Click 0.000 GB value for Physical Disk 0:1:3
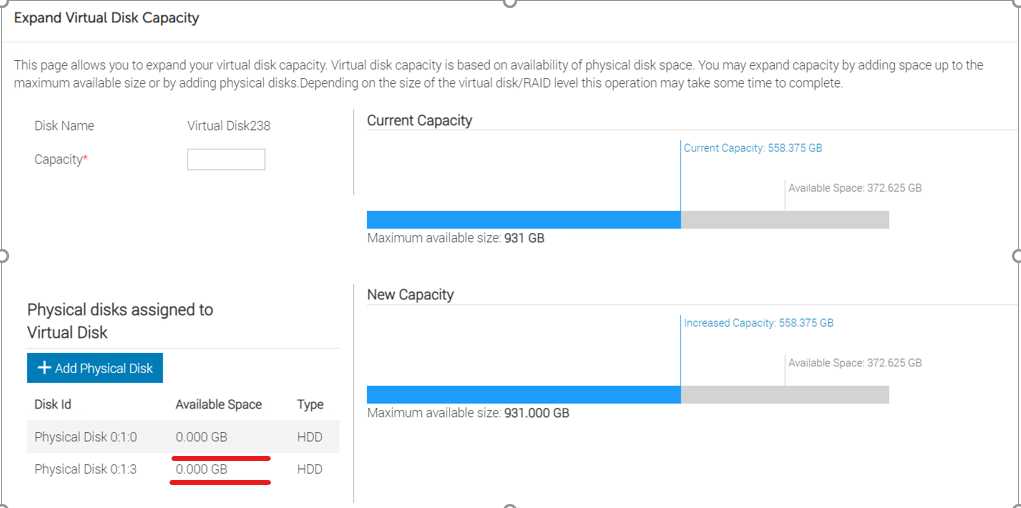Image resolution: width=1021 pixels, height=508 pixels. coord(201,469)
